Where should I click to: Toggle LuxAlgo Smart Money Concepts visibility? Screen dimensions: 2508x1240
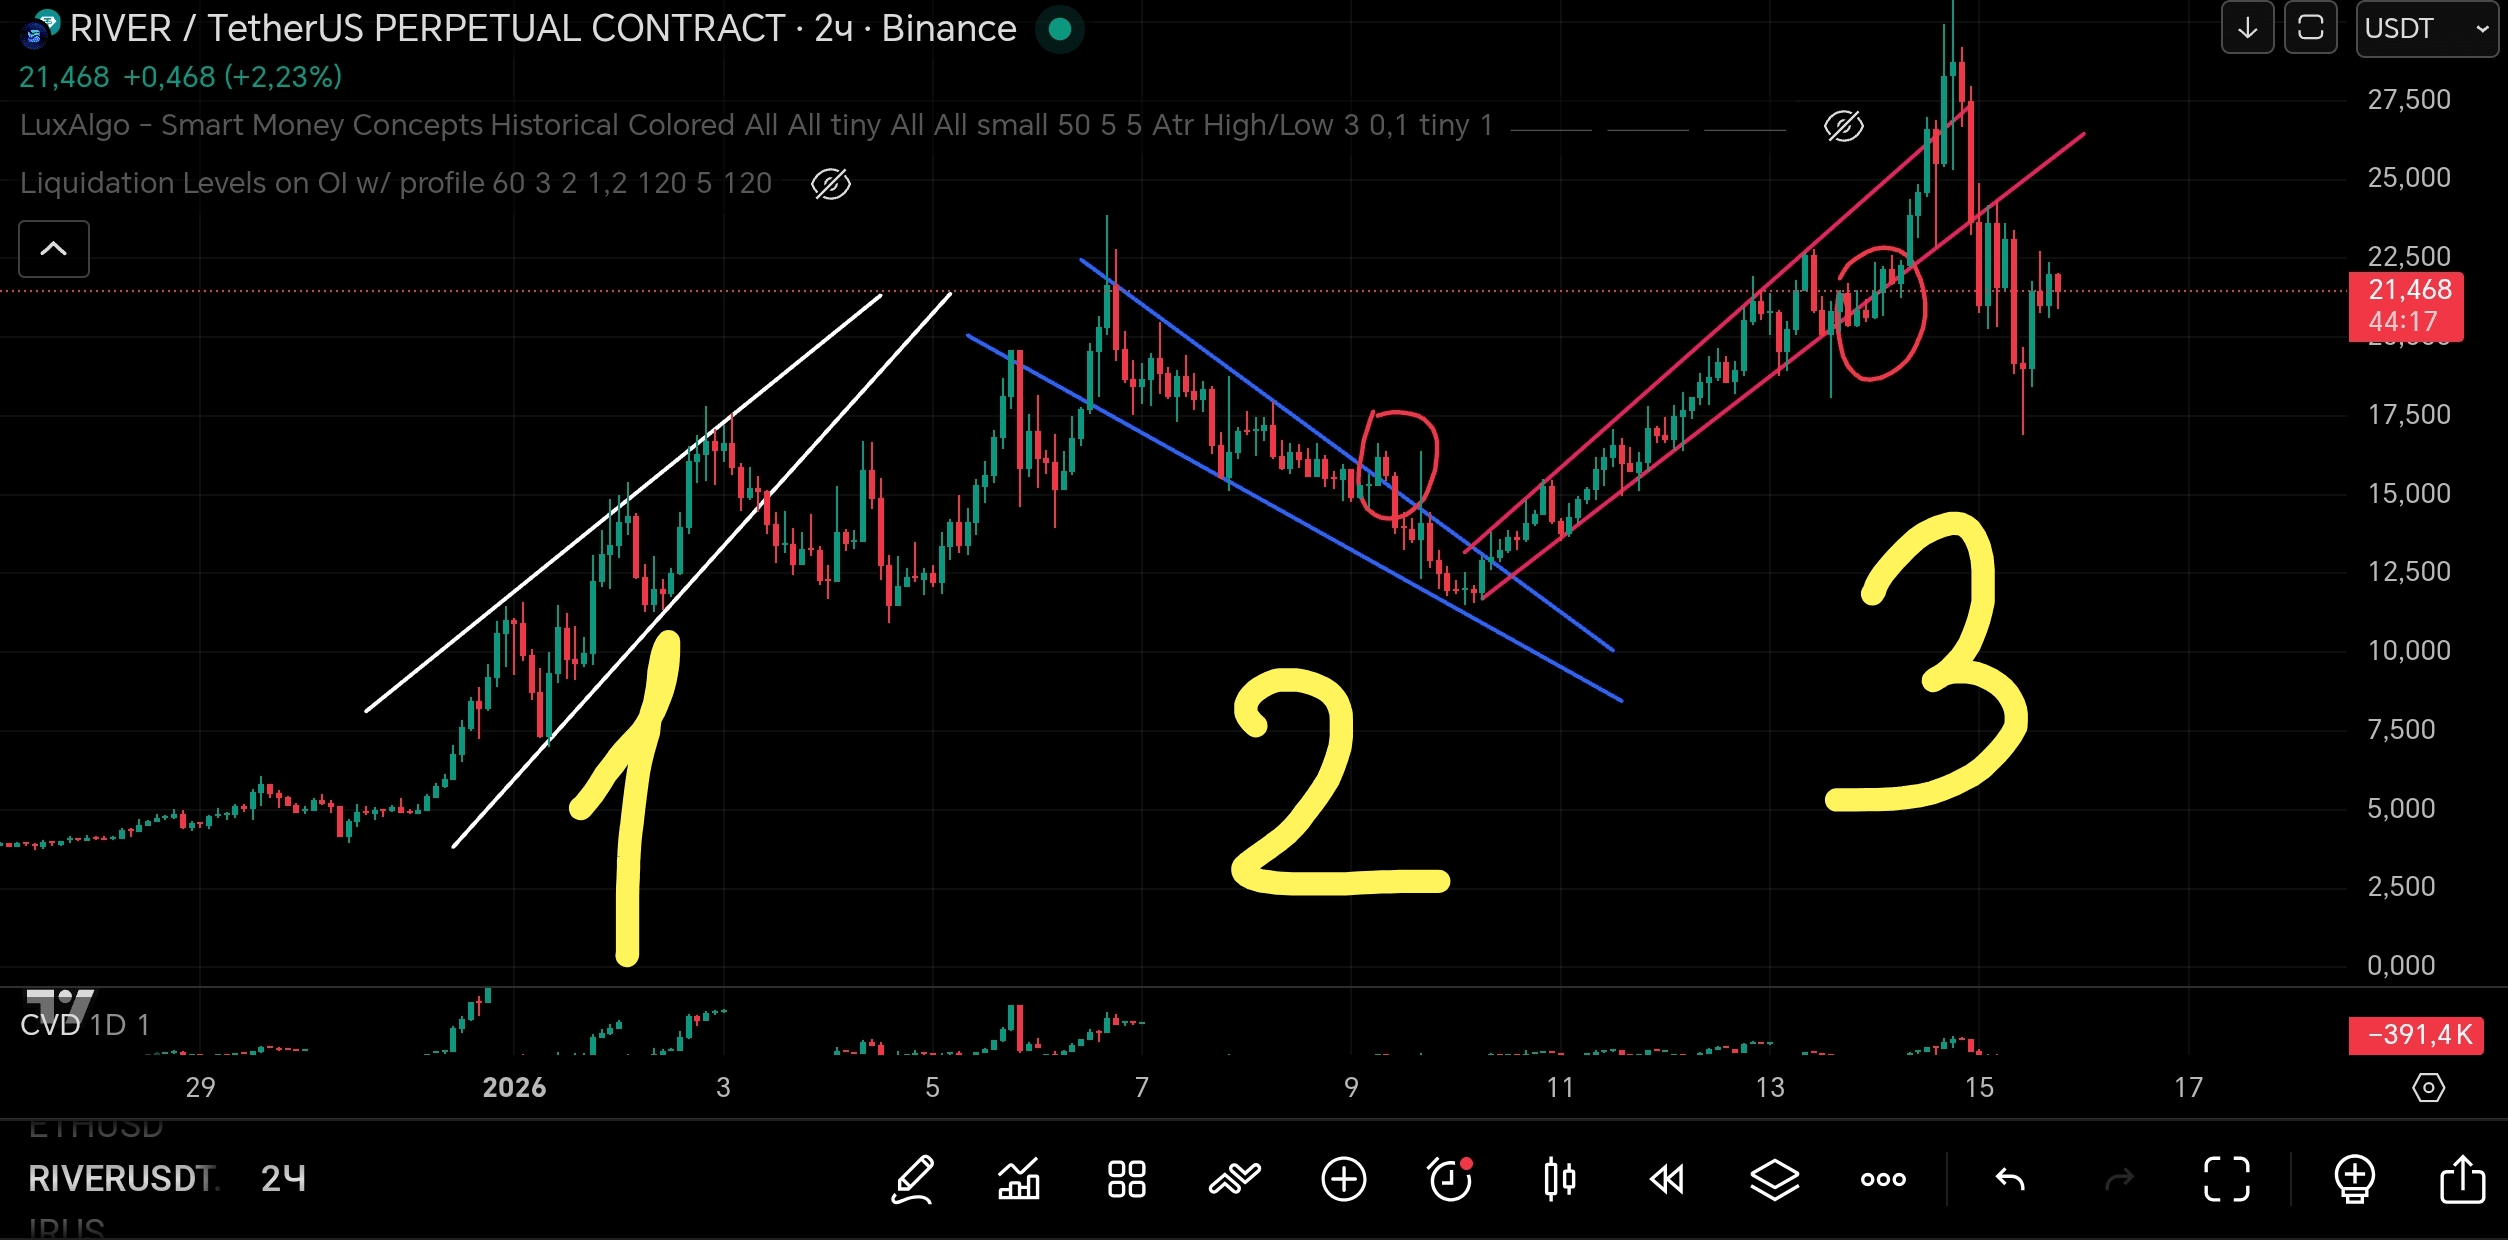[1843, 126]
